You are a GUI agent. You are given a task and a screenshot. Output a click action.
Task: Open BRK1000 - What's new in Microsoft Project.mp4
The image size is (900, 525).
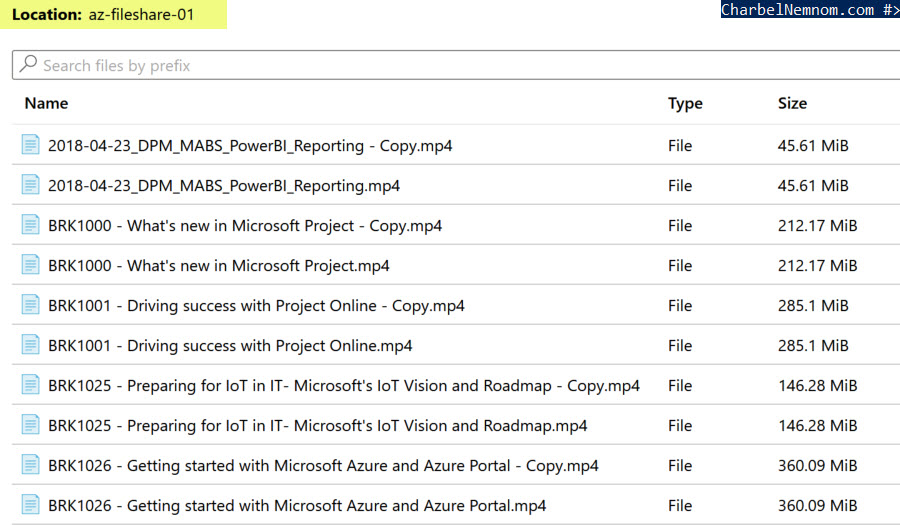(x=219, y=266)
